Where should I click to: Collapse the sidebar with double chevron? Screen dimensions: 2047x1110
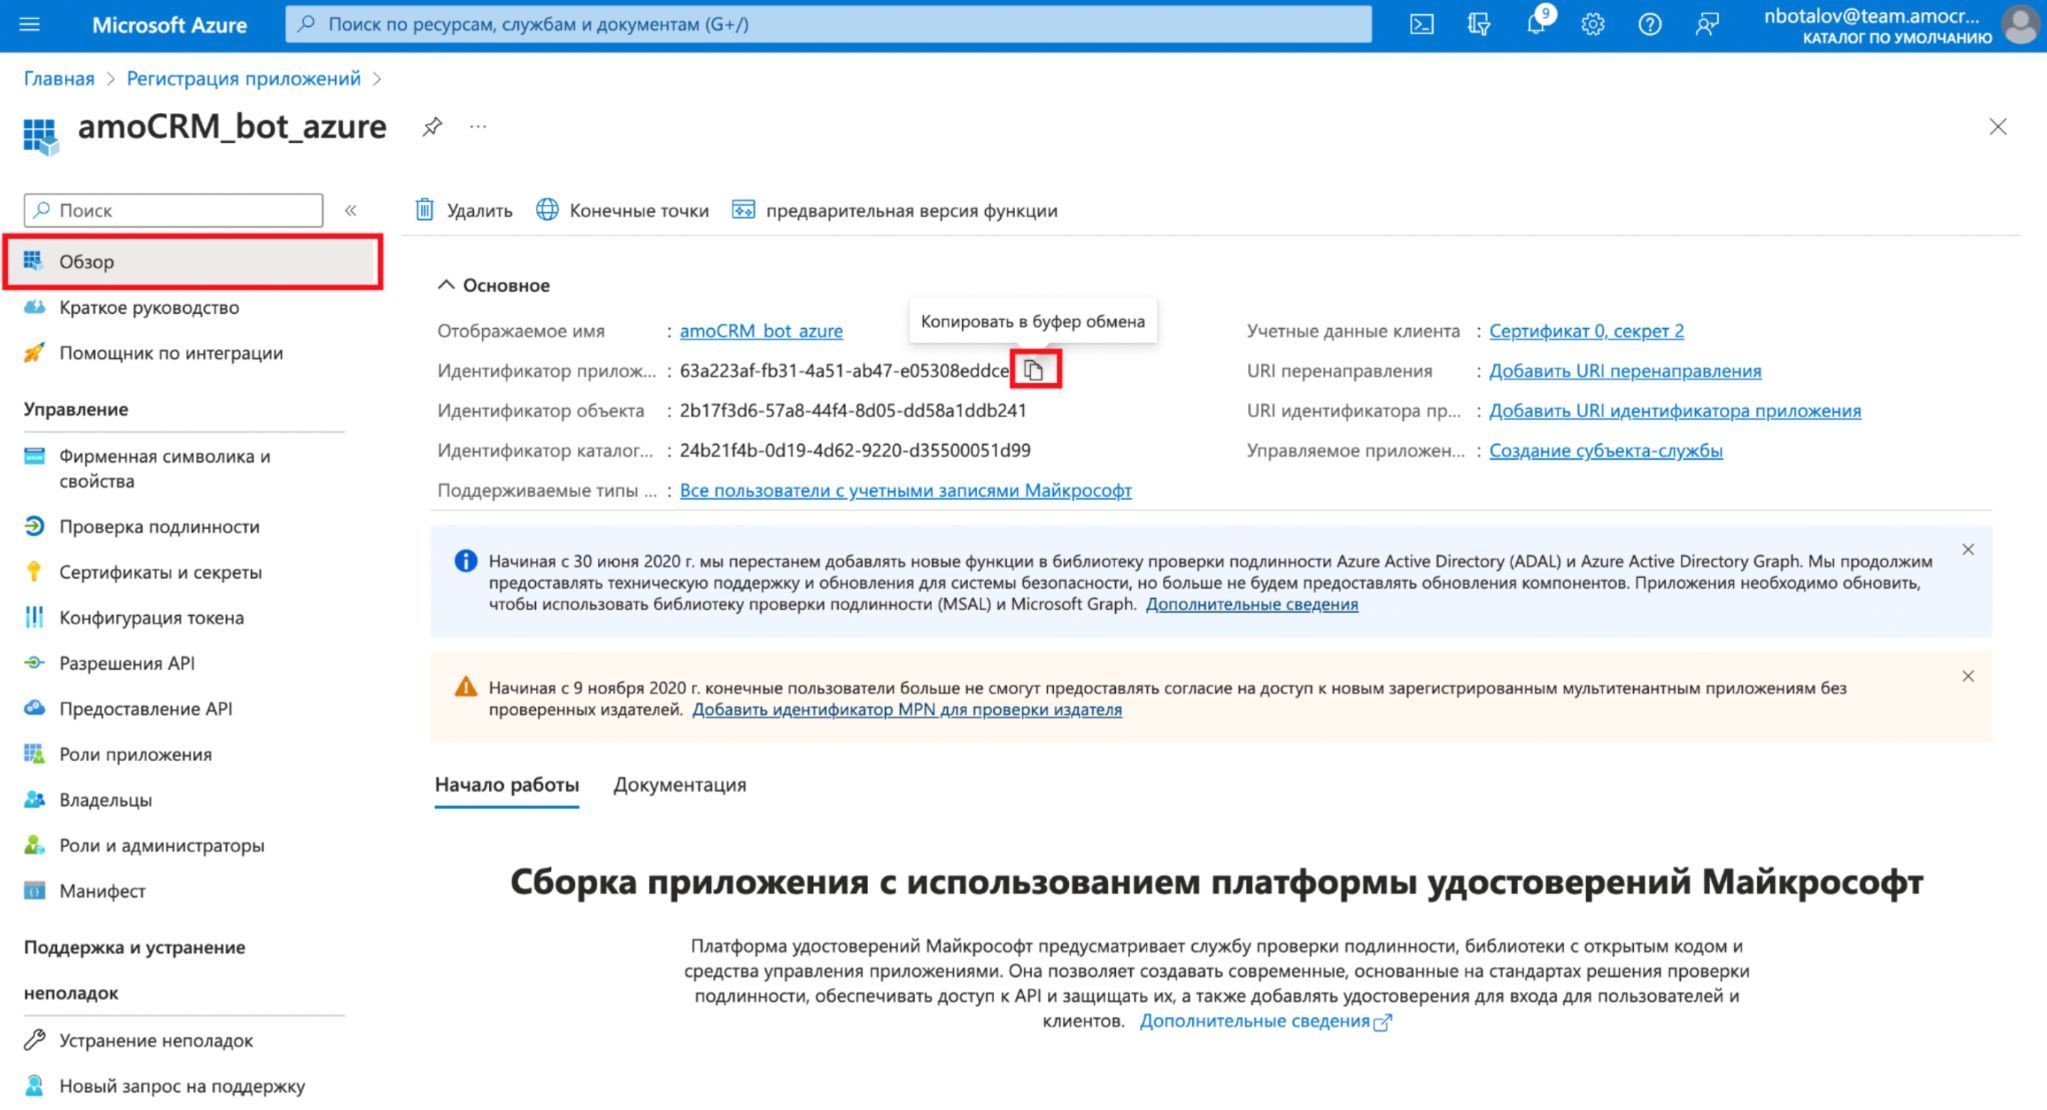[351, 210]
